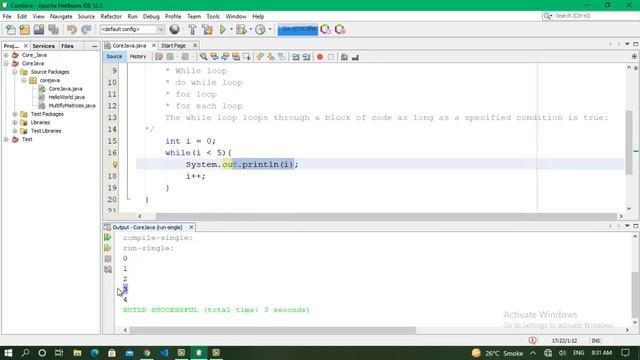Switch to the History editor view

(138, 57)
